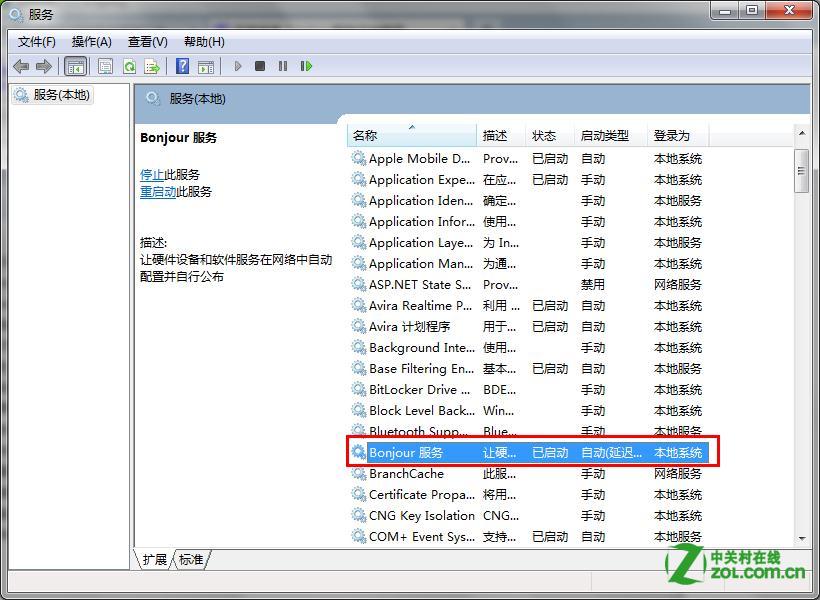Click the 重启动 service link
The width and height of the screenshot is (820, 600).
(158, 192)
